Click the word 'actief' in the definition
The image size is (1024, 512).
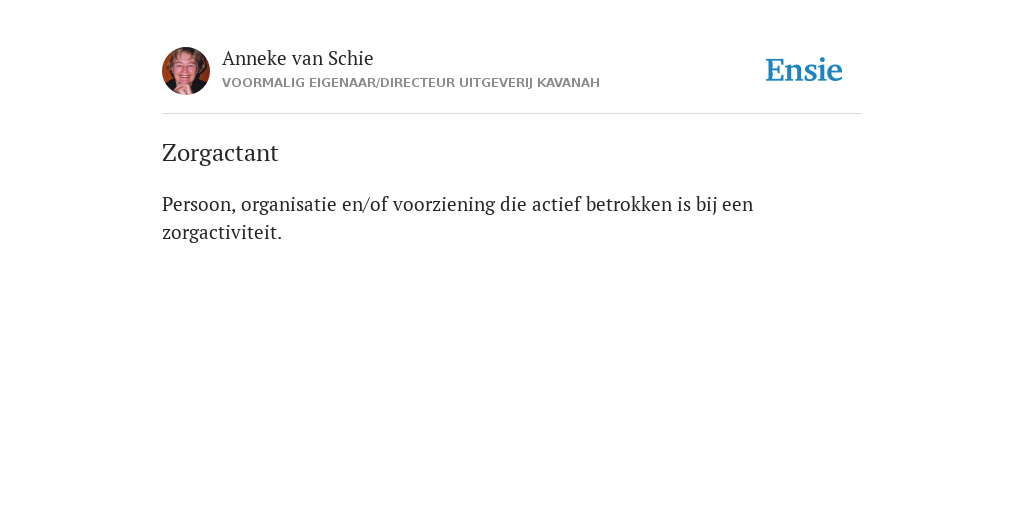click(556, 204)
